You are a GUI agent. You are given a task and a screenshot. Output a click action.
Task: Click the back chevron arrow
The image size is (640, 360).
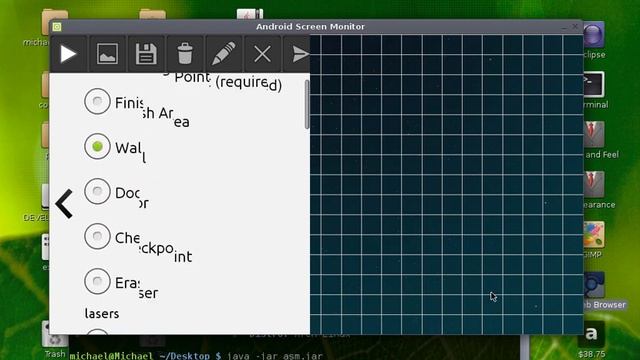point(64,203)
